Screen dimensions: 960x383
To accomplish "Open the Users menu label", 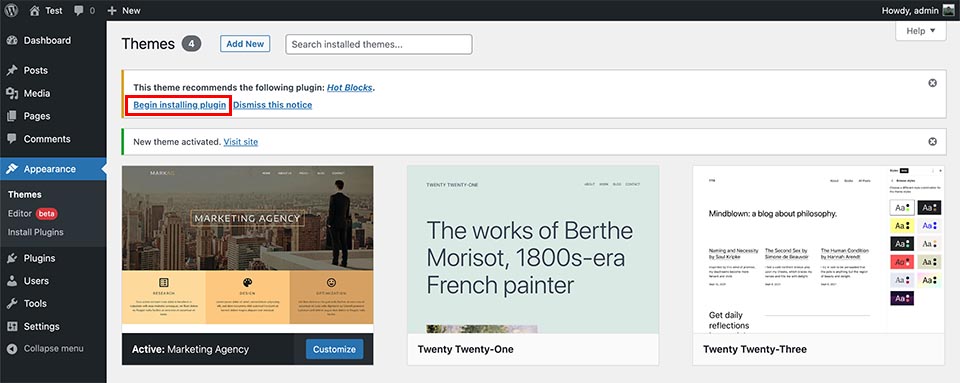I will [36, 281].
